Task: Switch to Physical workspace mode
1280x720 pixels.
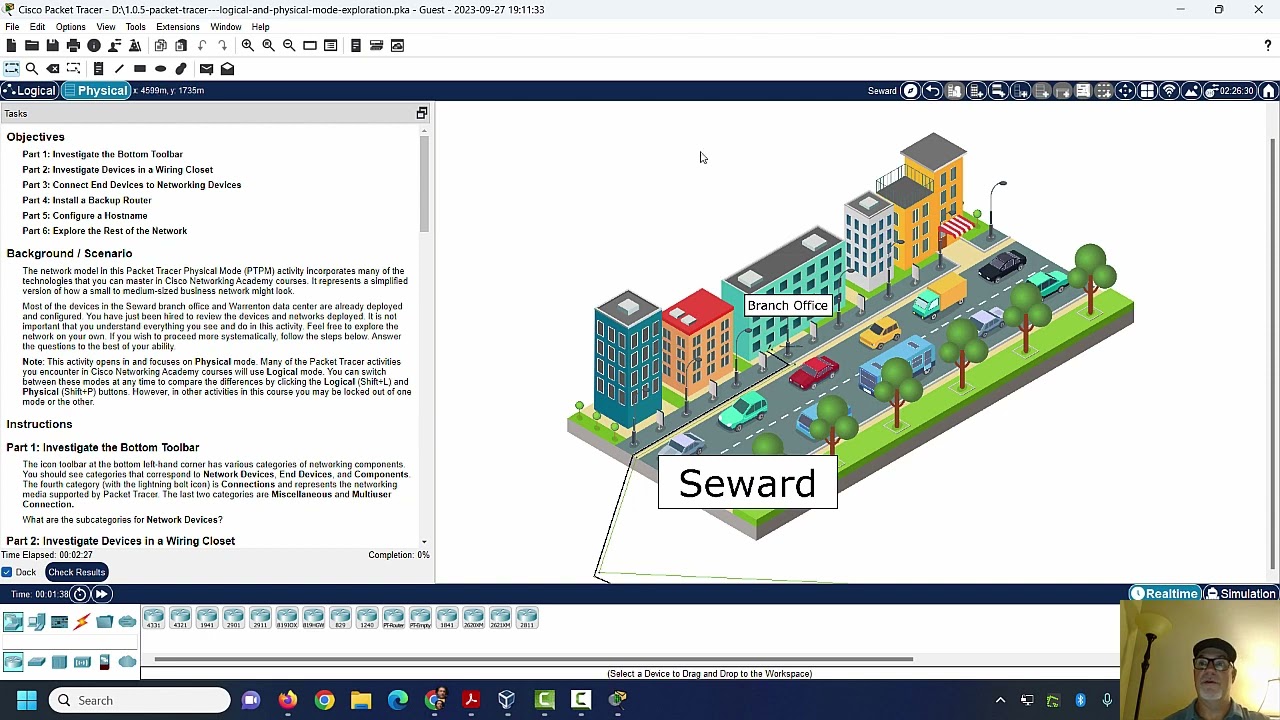Action: tap(97, 91)
